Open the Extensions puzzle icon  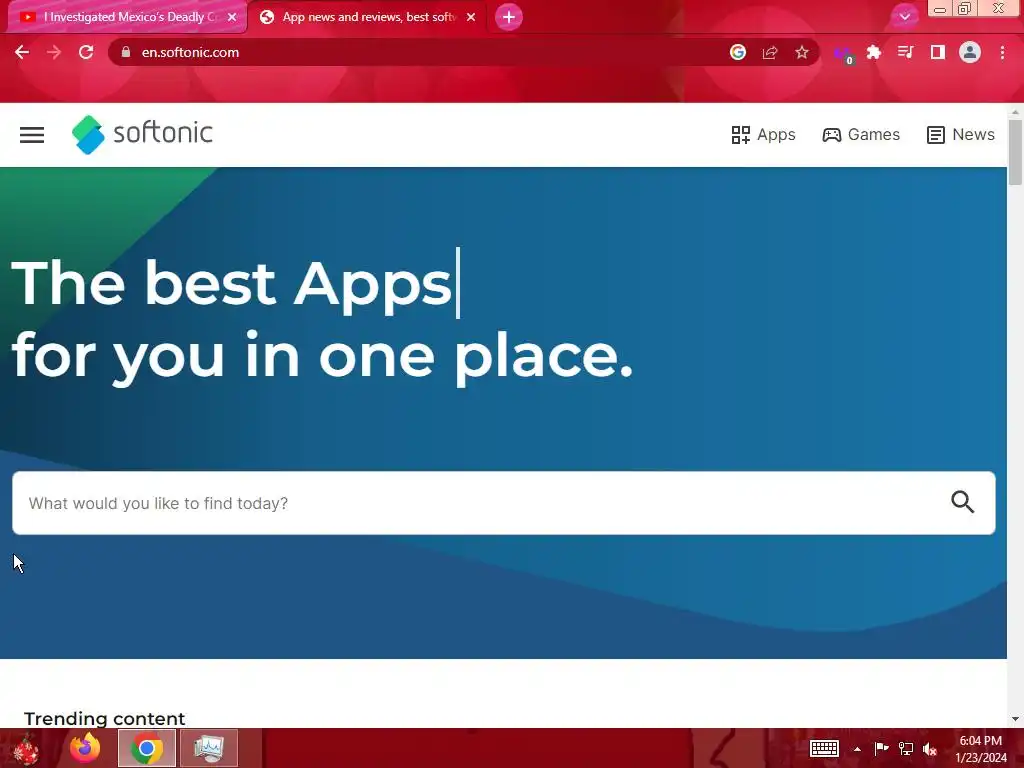(874, 52)
